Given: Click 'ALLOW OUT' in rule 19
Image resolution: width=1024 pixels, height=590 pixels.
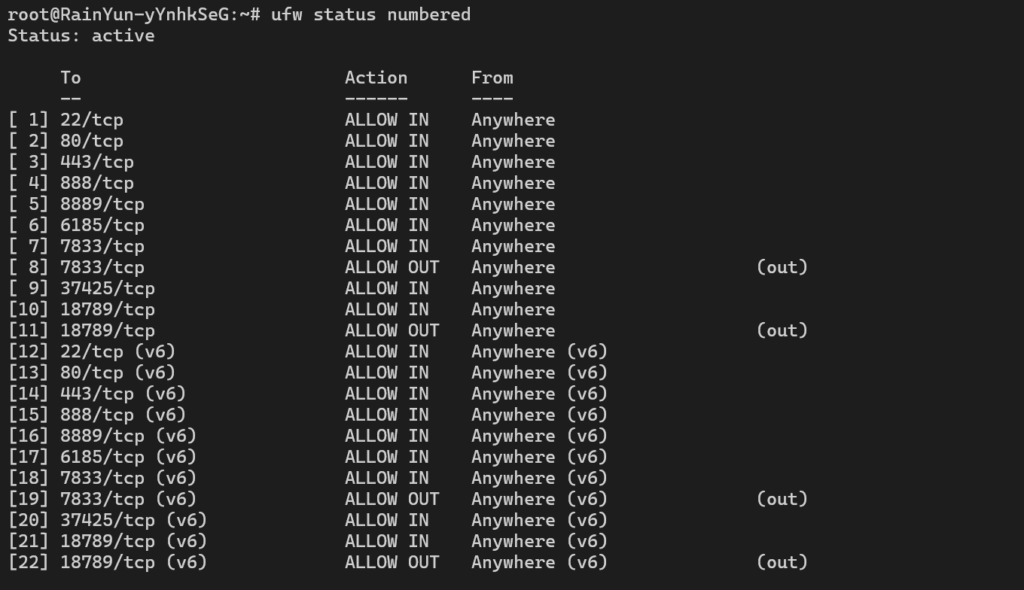Looking at the screenshot, I should coord(392,499).
